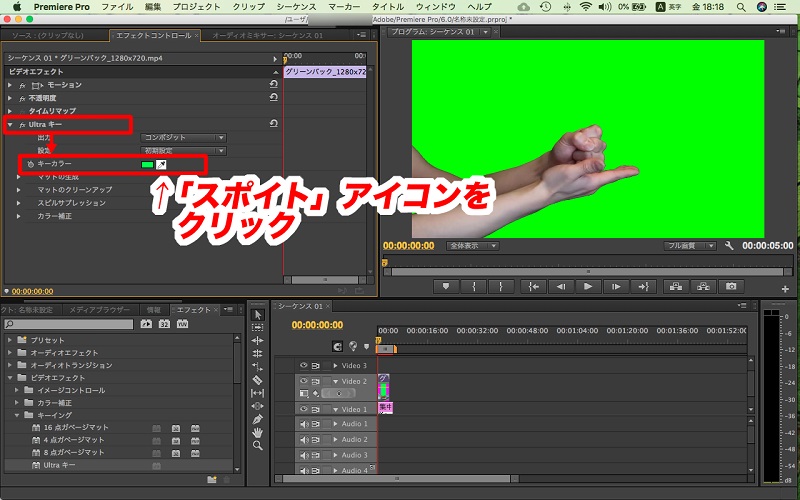The width and height of the screenshot is (800, 500).
Task: Reset the Opacity effect
Action: pyautogui.click(x=273, y=97)
